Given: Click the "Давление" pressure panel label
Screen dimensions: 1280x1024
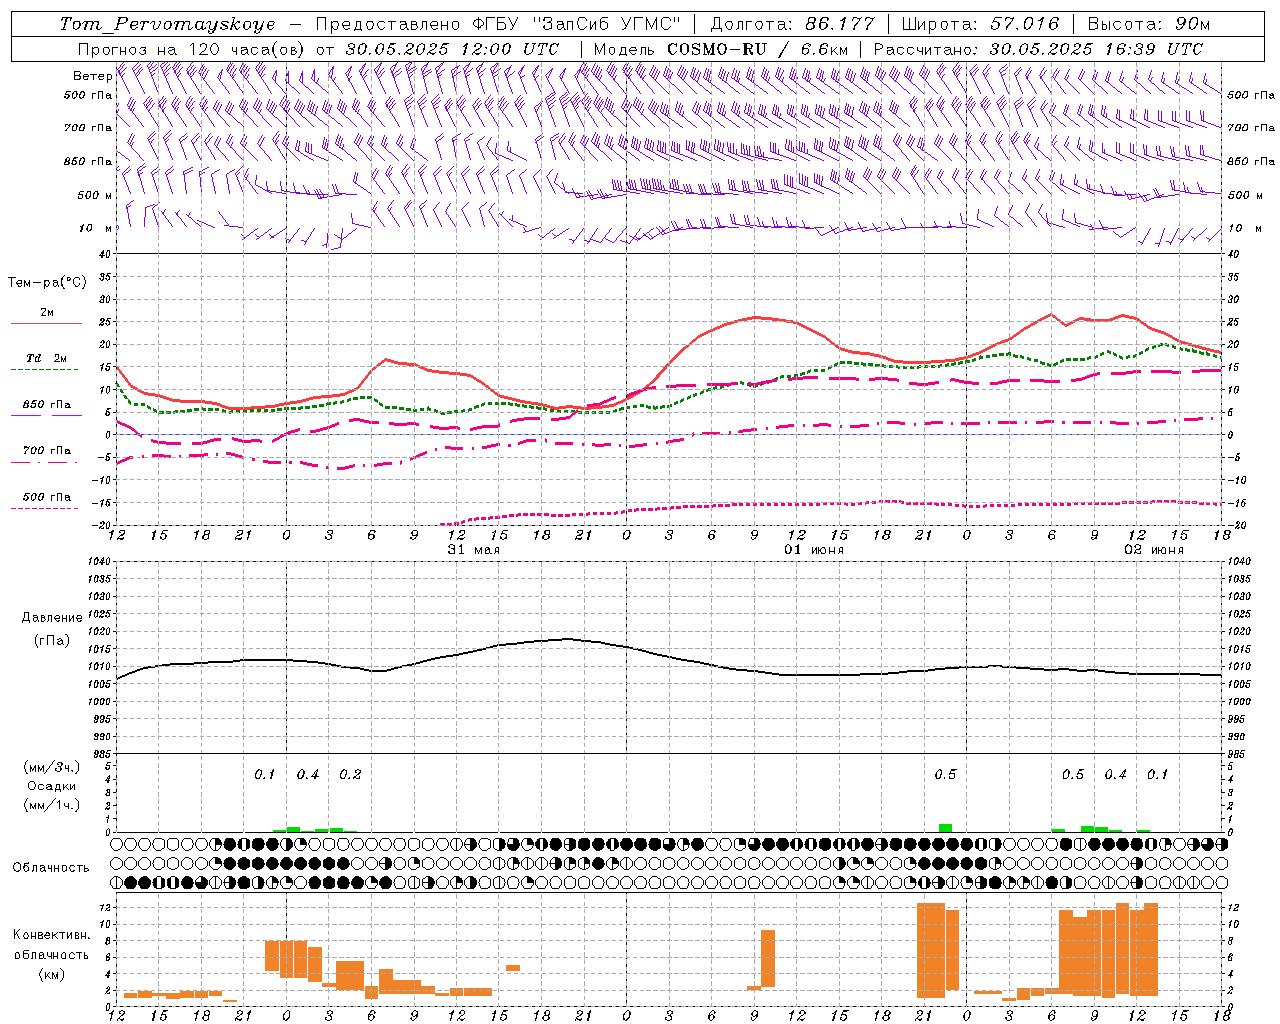Looking at the screenshot, I should tap(52, 618).
